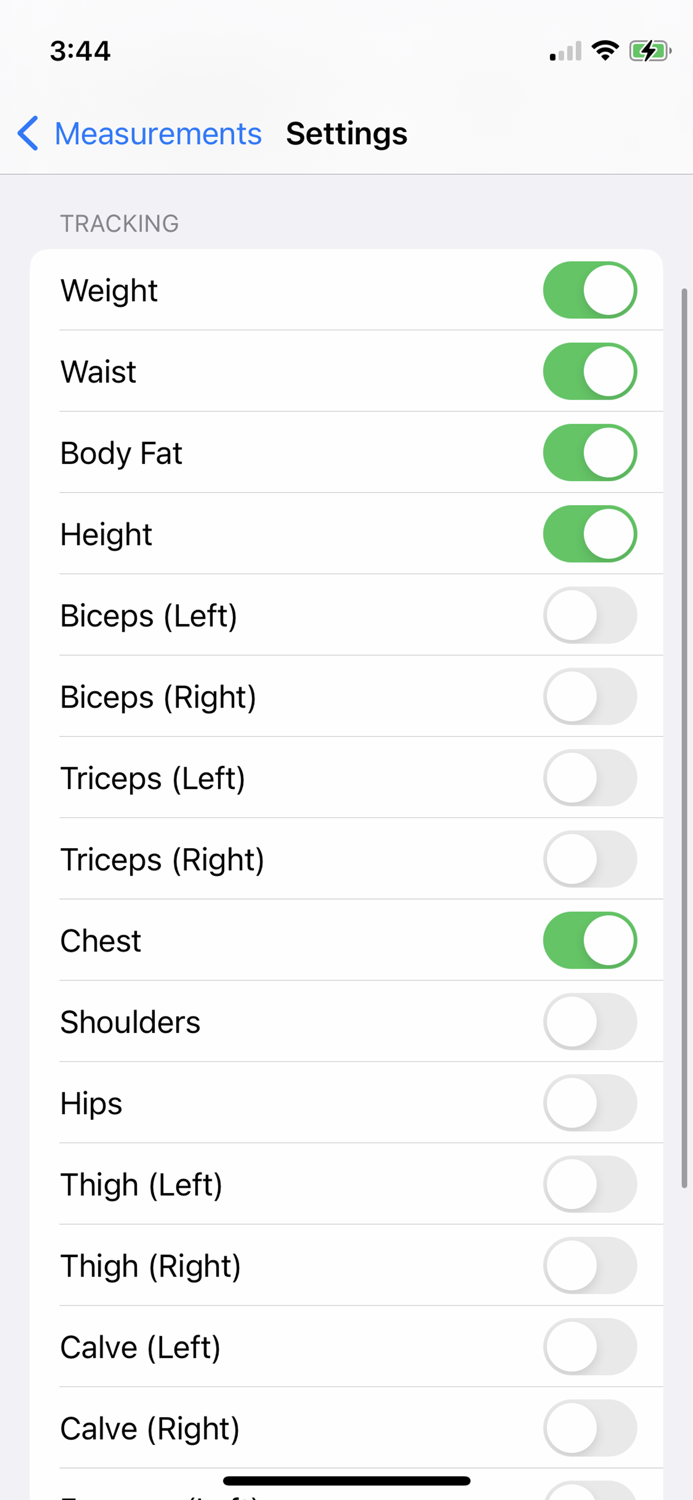Enable Thigh (Right) tracking
The image size is (693, 1500).
(x=590, y=1265)
